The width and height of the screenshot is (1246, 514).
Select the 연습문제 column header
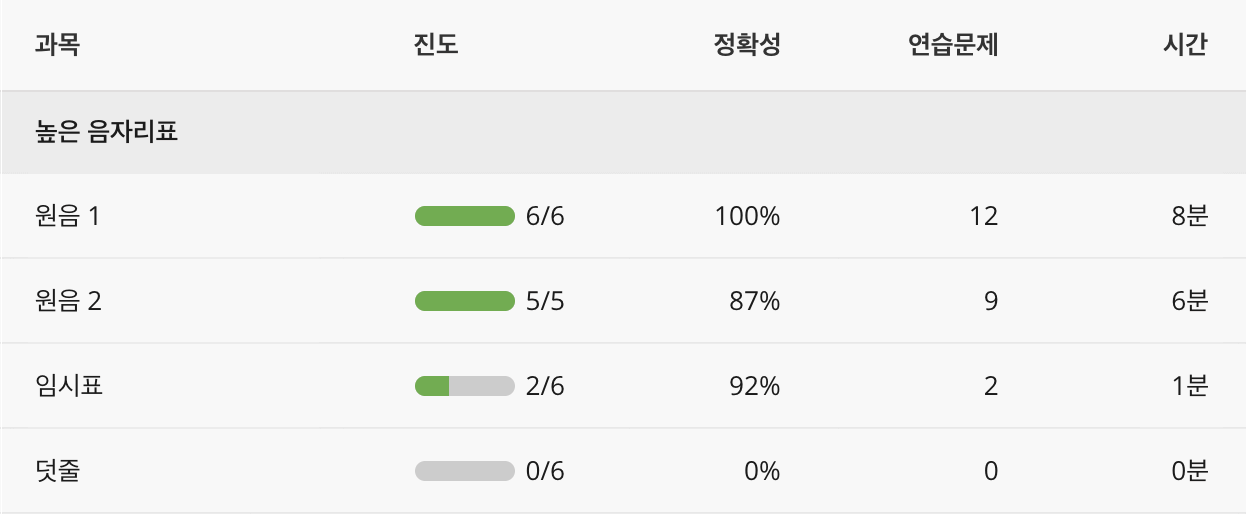pyautogui.click(x=953, y=45)
